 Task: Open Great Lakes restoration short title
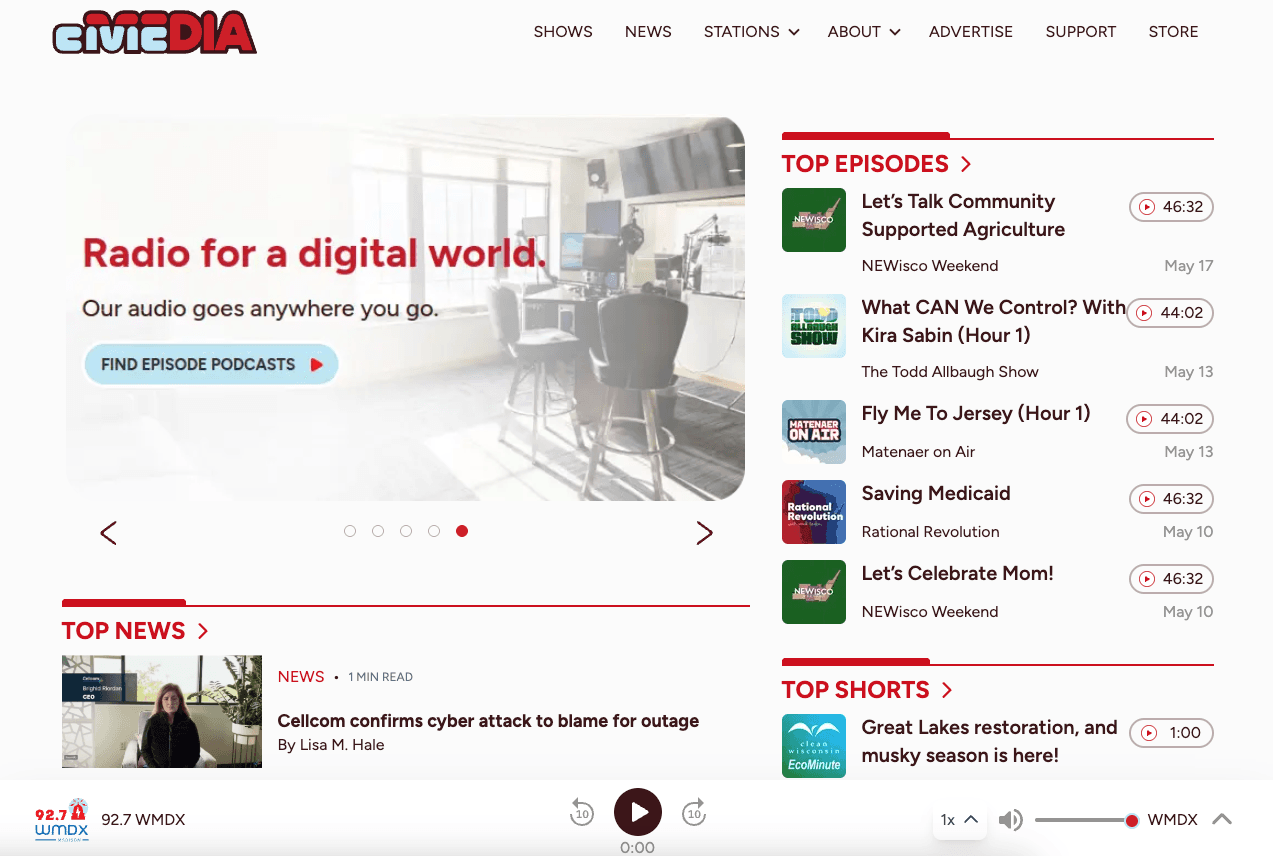click(x=990, y=741)
